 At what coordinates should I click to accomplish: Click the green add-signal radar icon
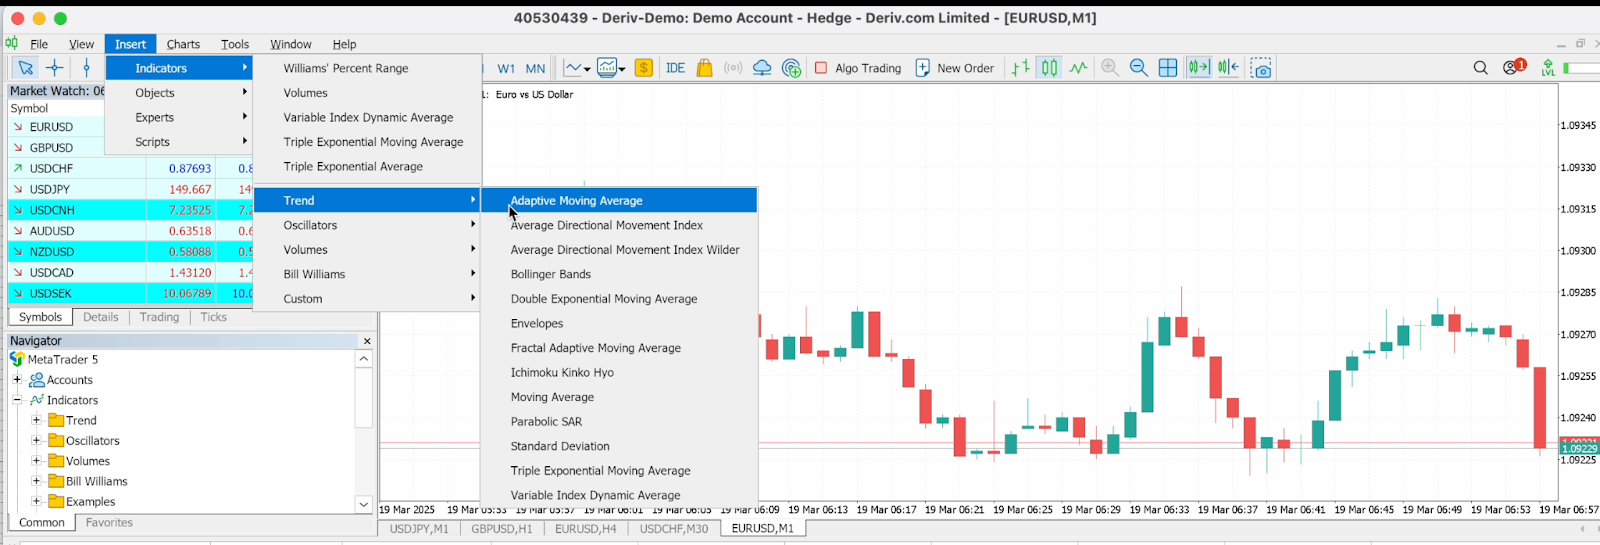pos(791,68)
